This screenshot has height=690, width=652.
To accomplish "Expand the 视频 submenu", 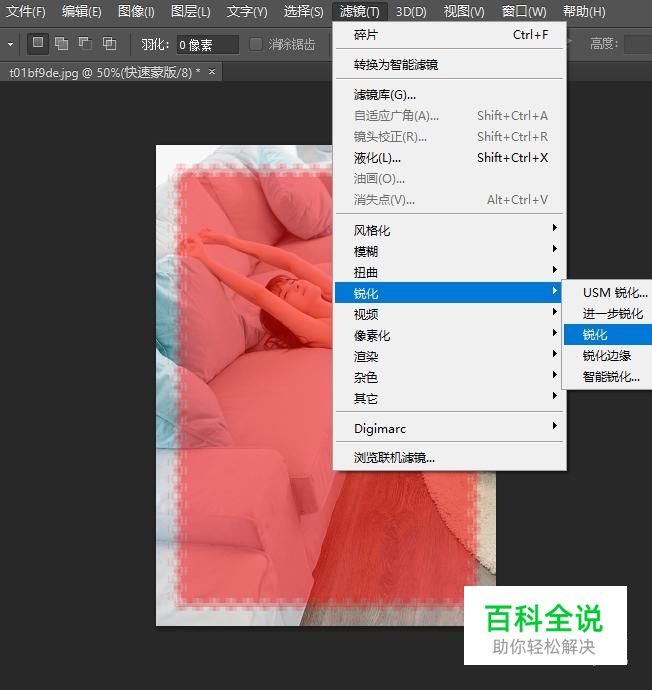I will (449, 314).
